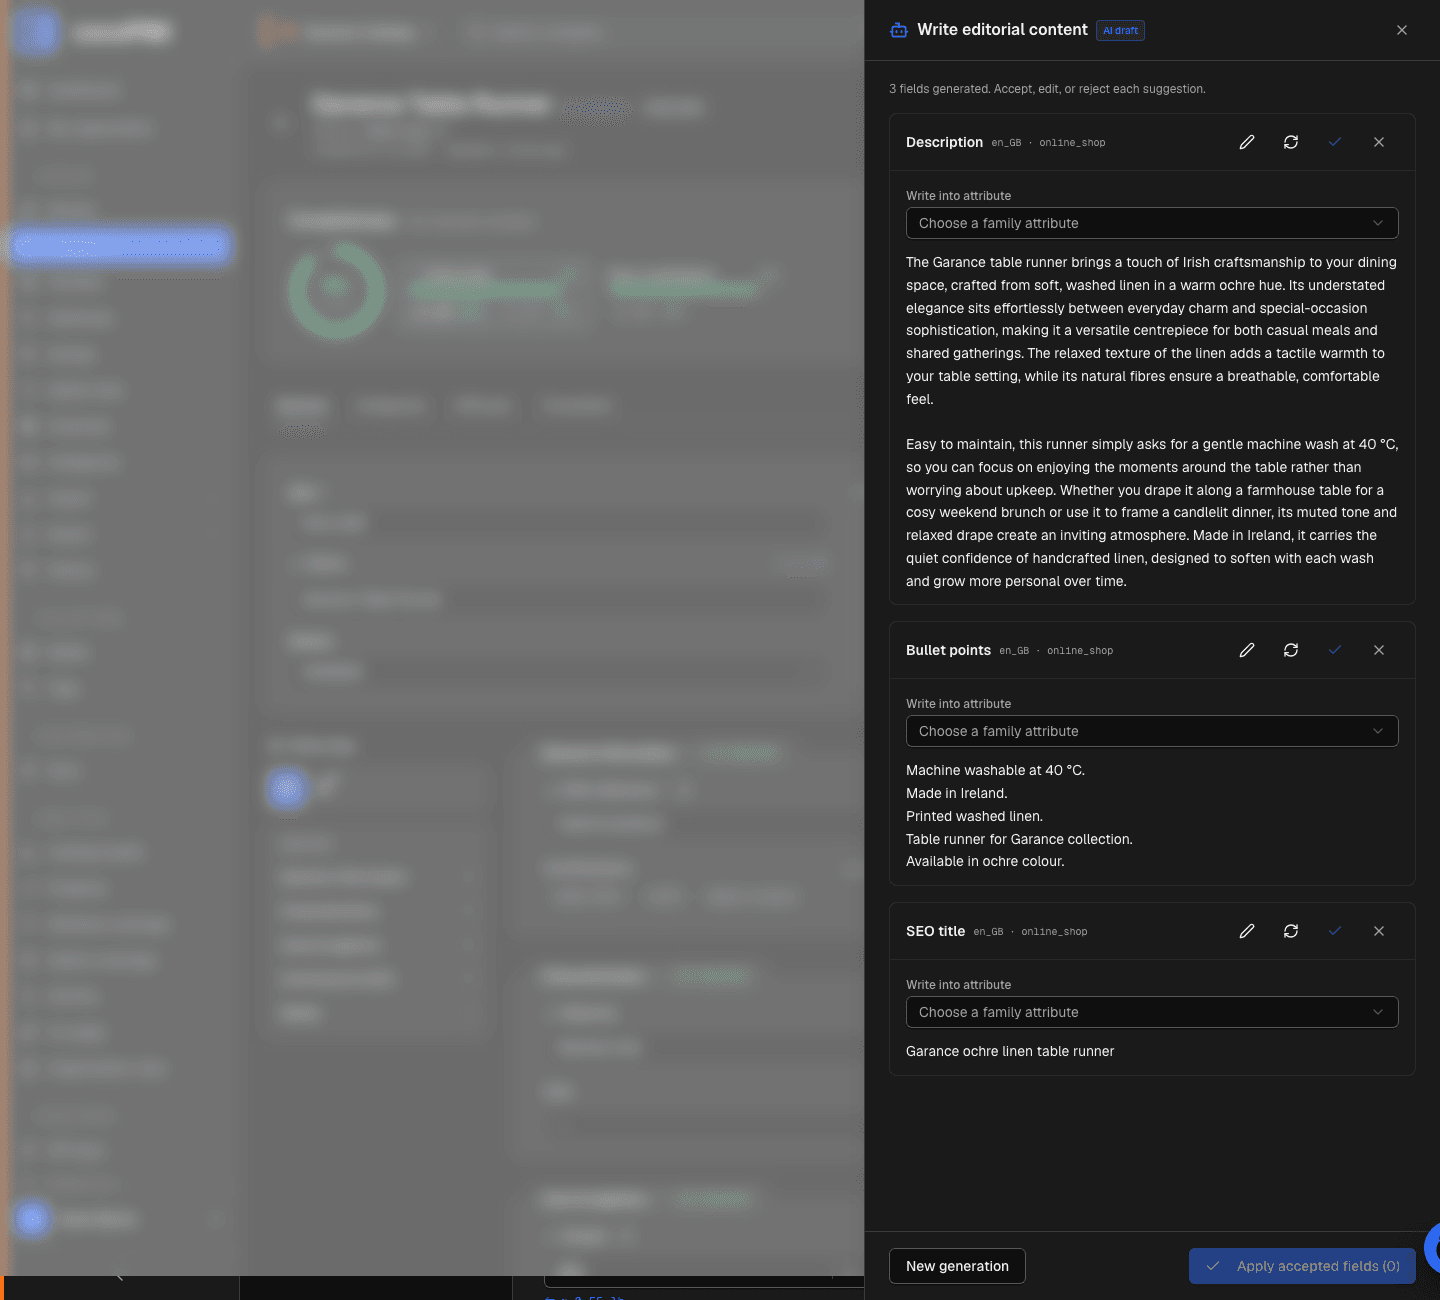Image resolution: width=1440 pixels, height=1300 pixels.
Task: Open Bullet points family attribute dropdown
Action: pyautogui.click(x=1152, y=731)
